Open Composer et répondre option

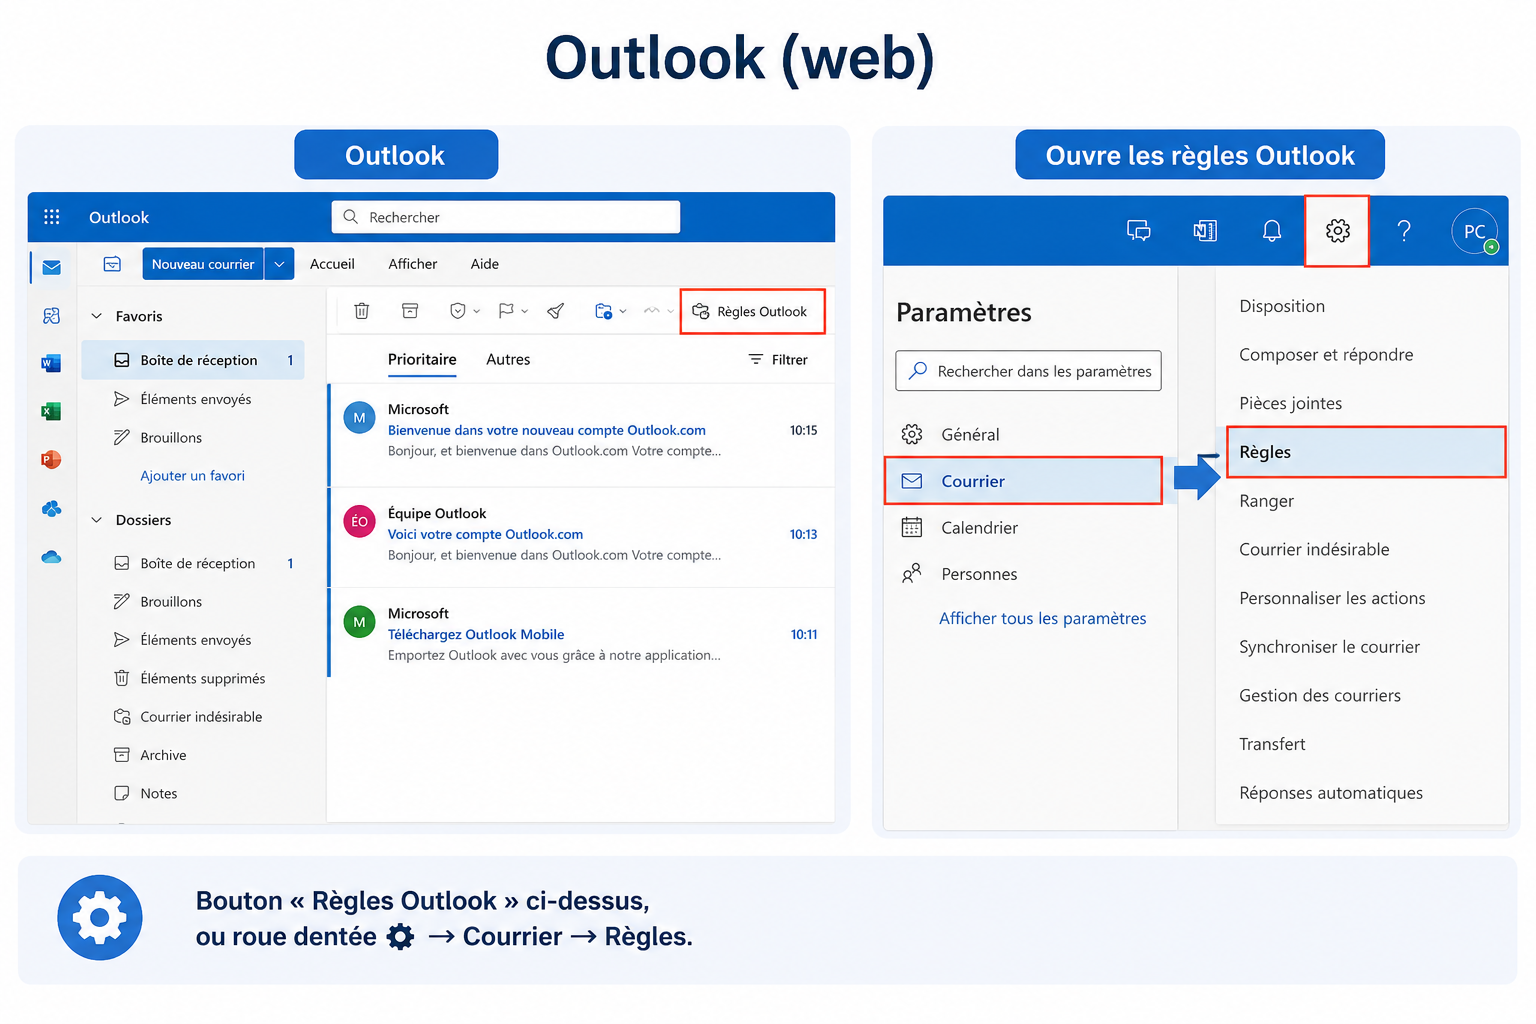click(1326, 355)
